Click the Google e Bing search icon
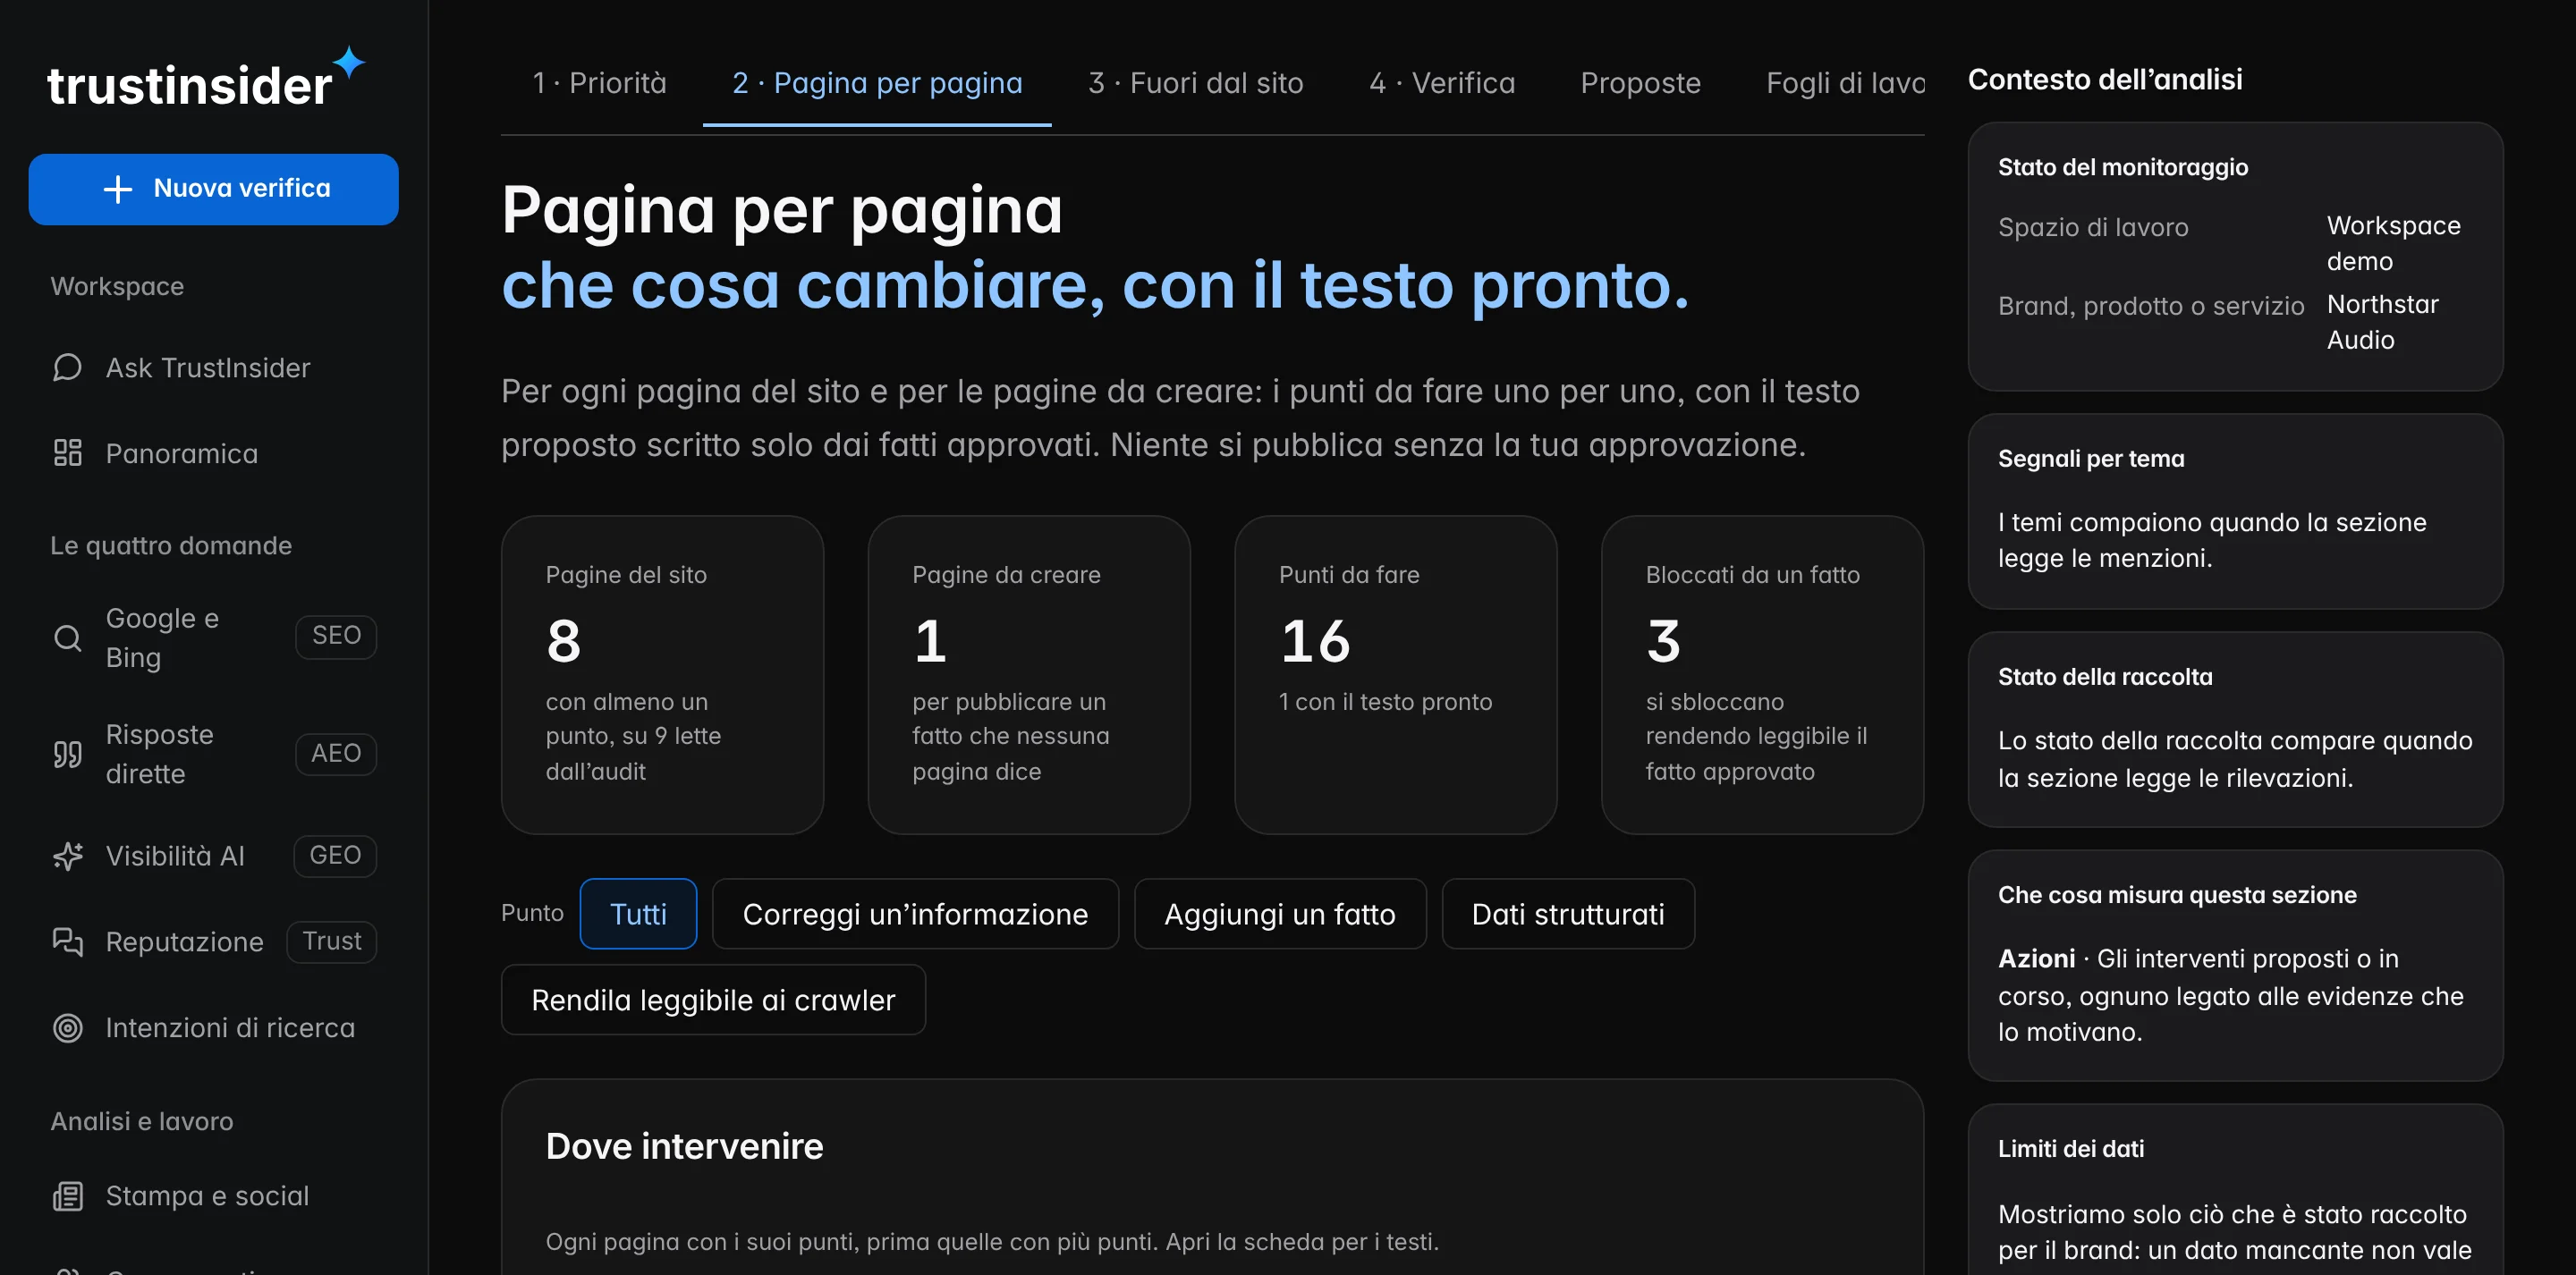 (67, 638)
